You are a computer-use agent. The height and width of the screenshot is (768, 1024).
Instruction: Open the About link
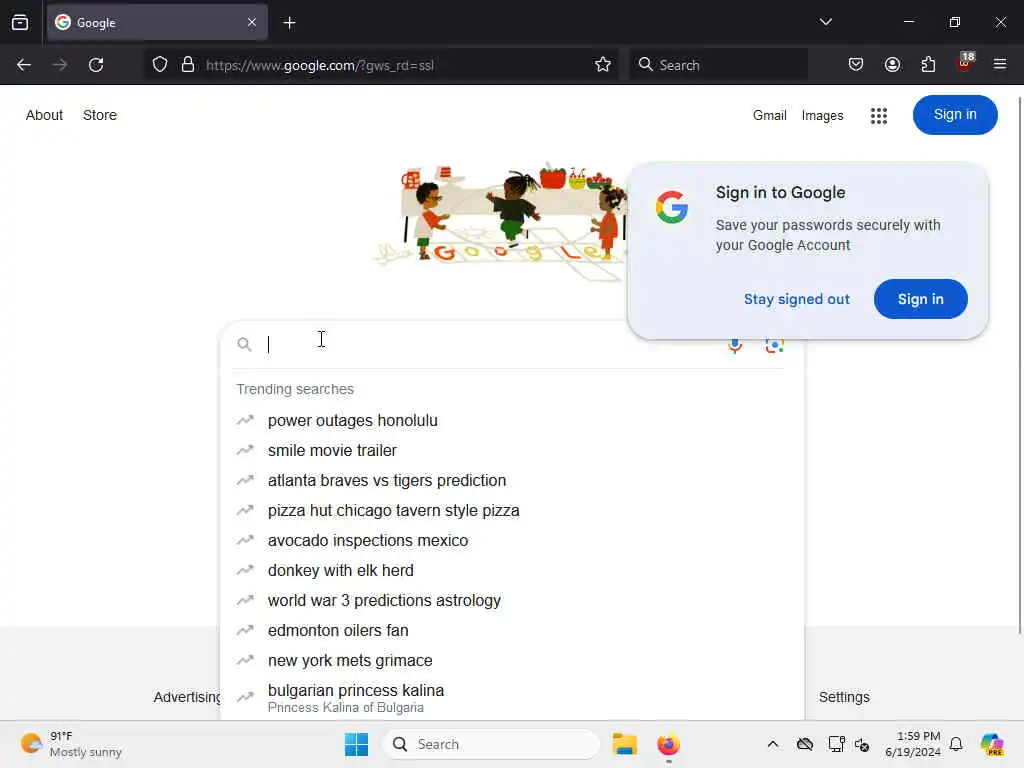(x=44, y=115)
